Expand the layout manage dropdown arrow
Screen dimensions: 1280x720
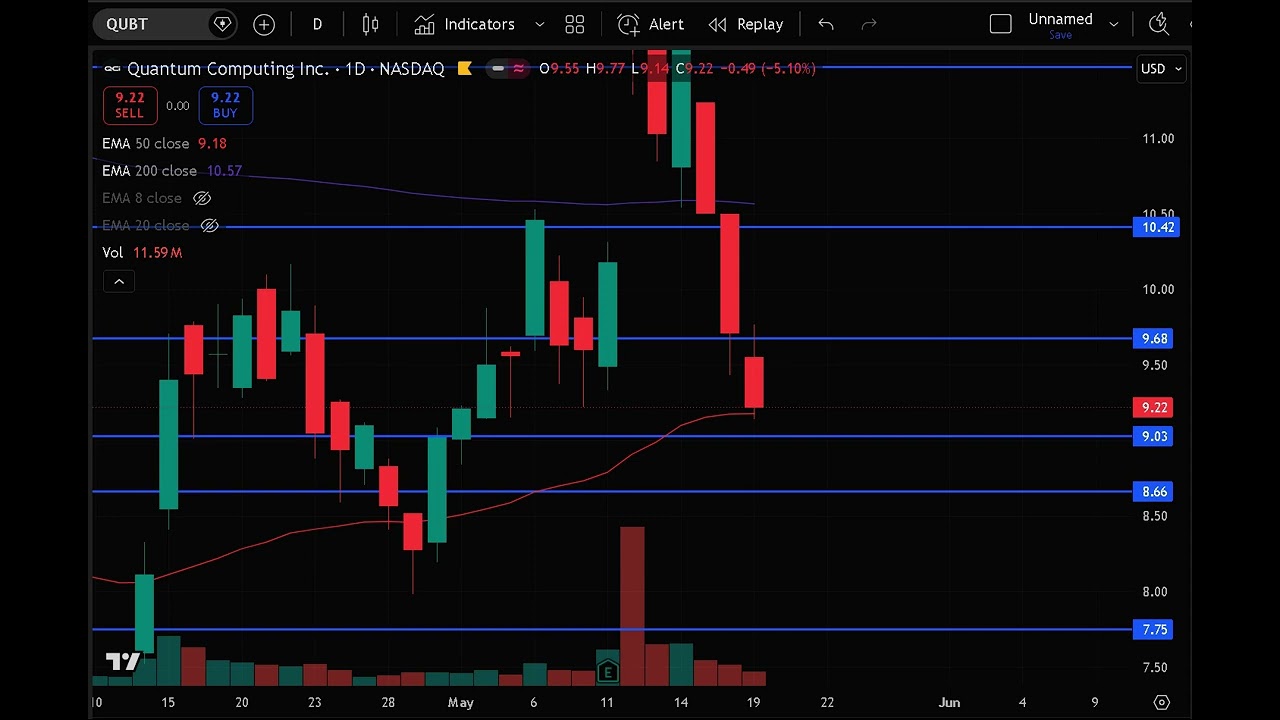pyautogui.click(x=1113, y=24)
